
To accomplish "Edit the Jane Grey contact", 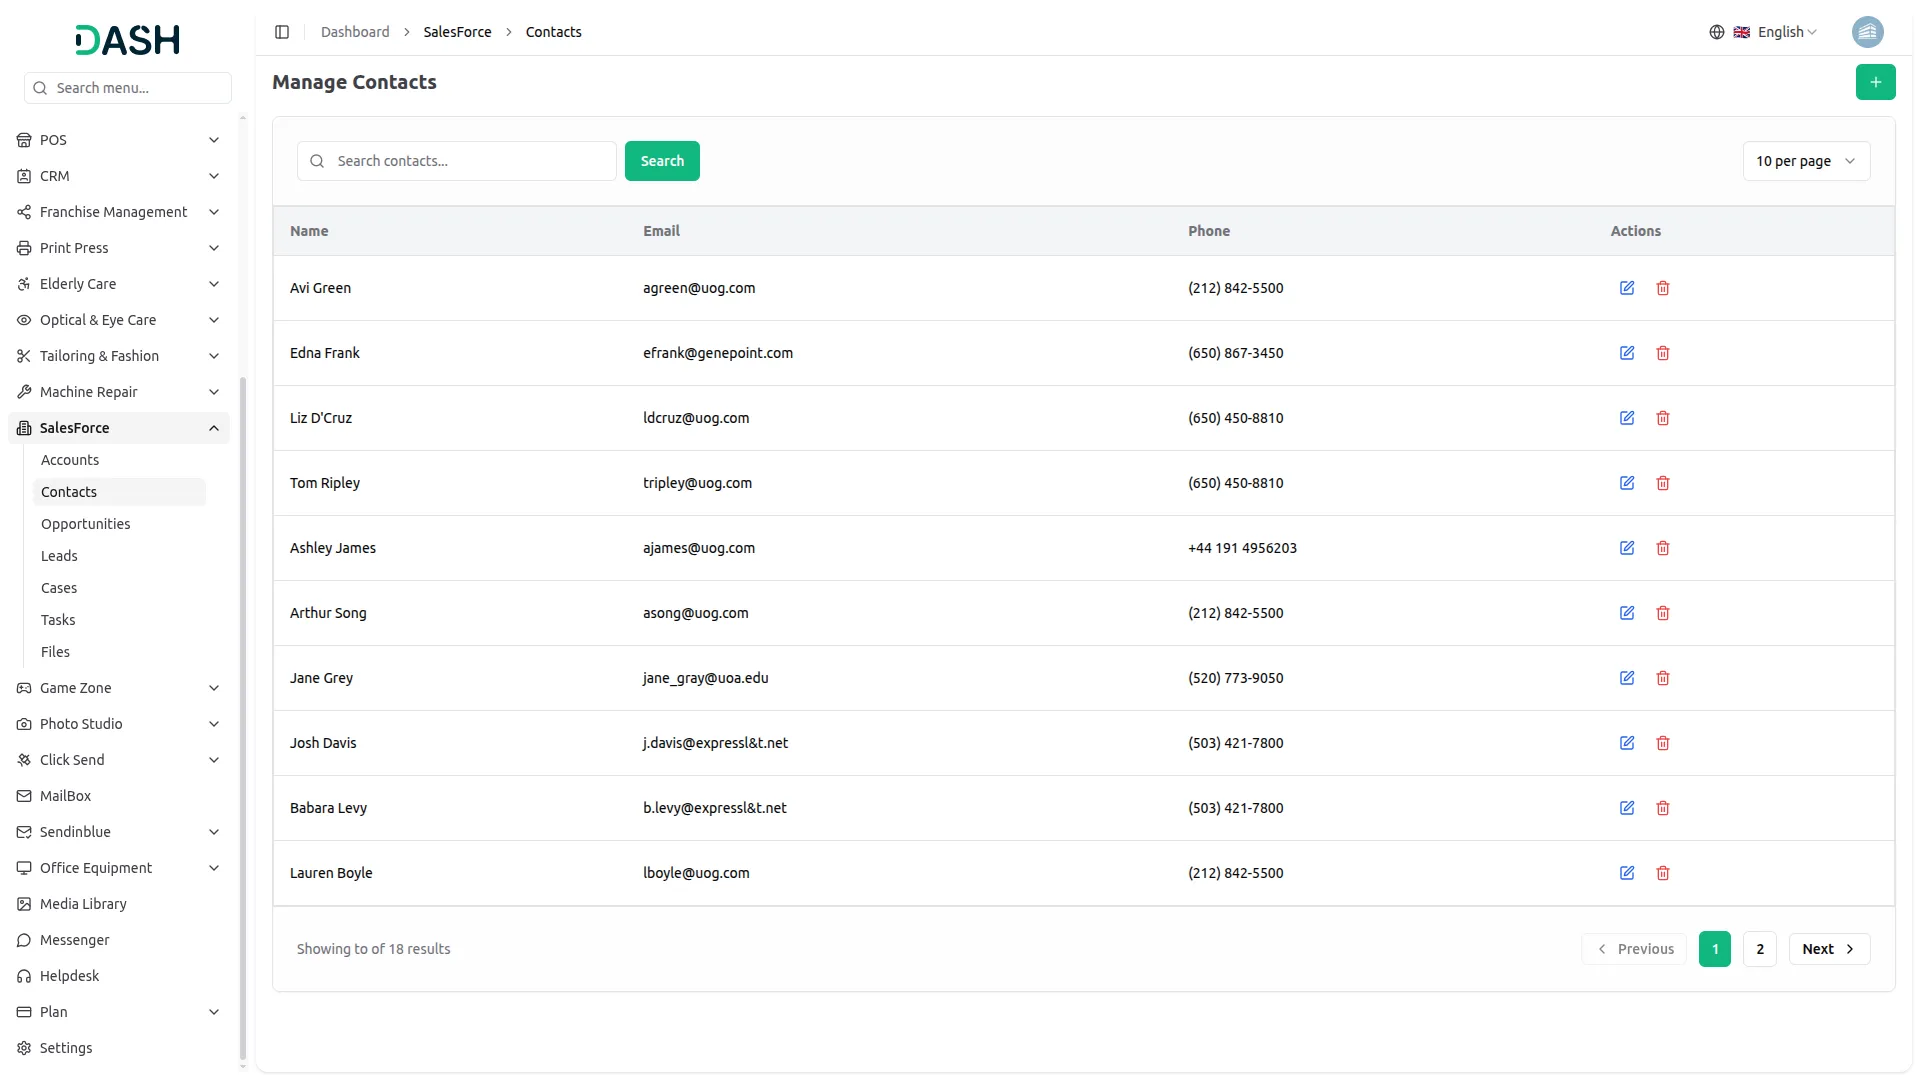I will tap(1627, 678).
